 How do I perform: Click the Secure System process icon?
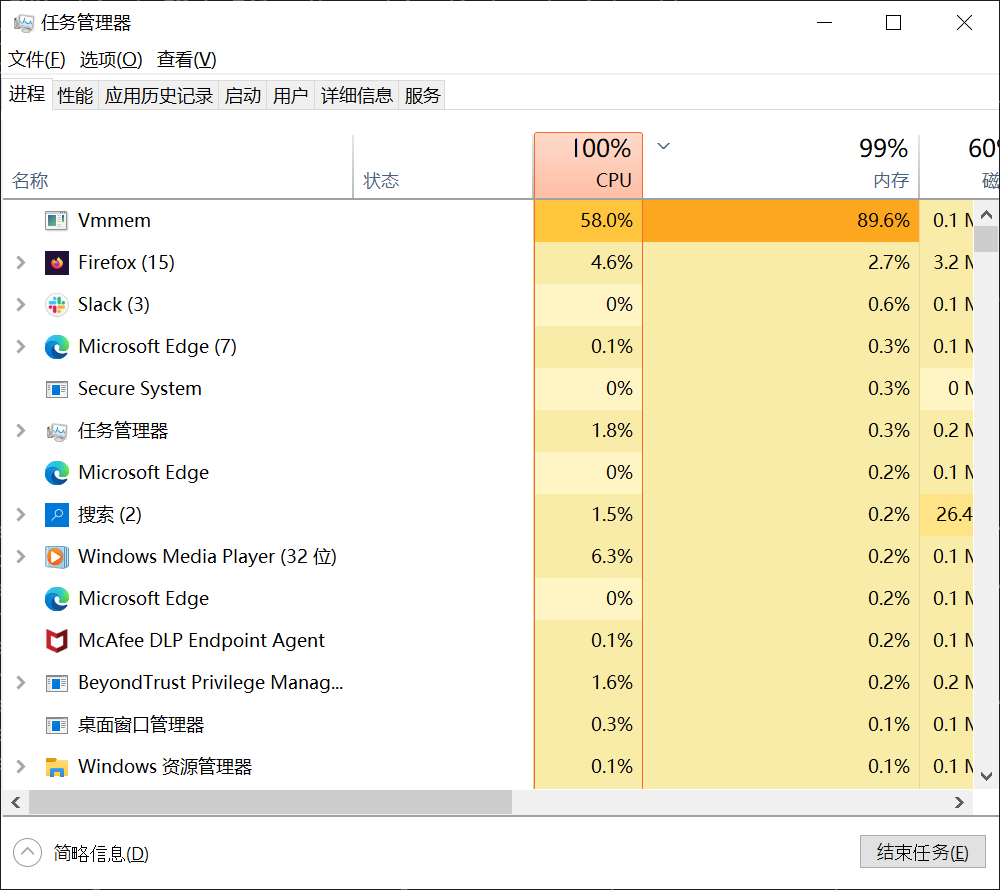(x=56, y=389)
